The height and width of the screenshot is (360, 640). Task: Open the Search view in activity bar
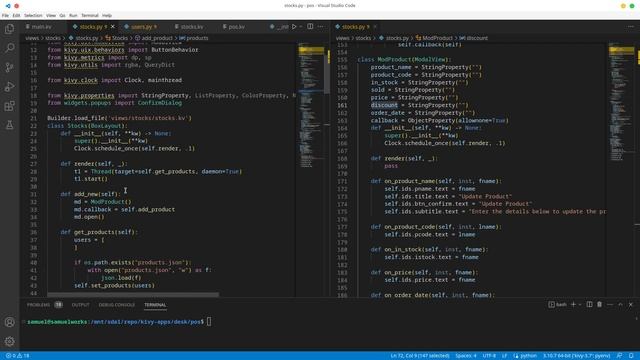point(9,48)
